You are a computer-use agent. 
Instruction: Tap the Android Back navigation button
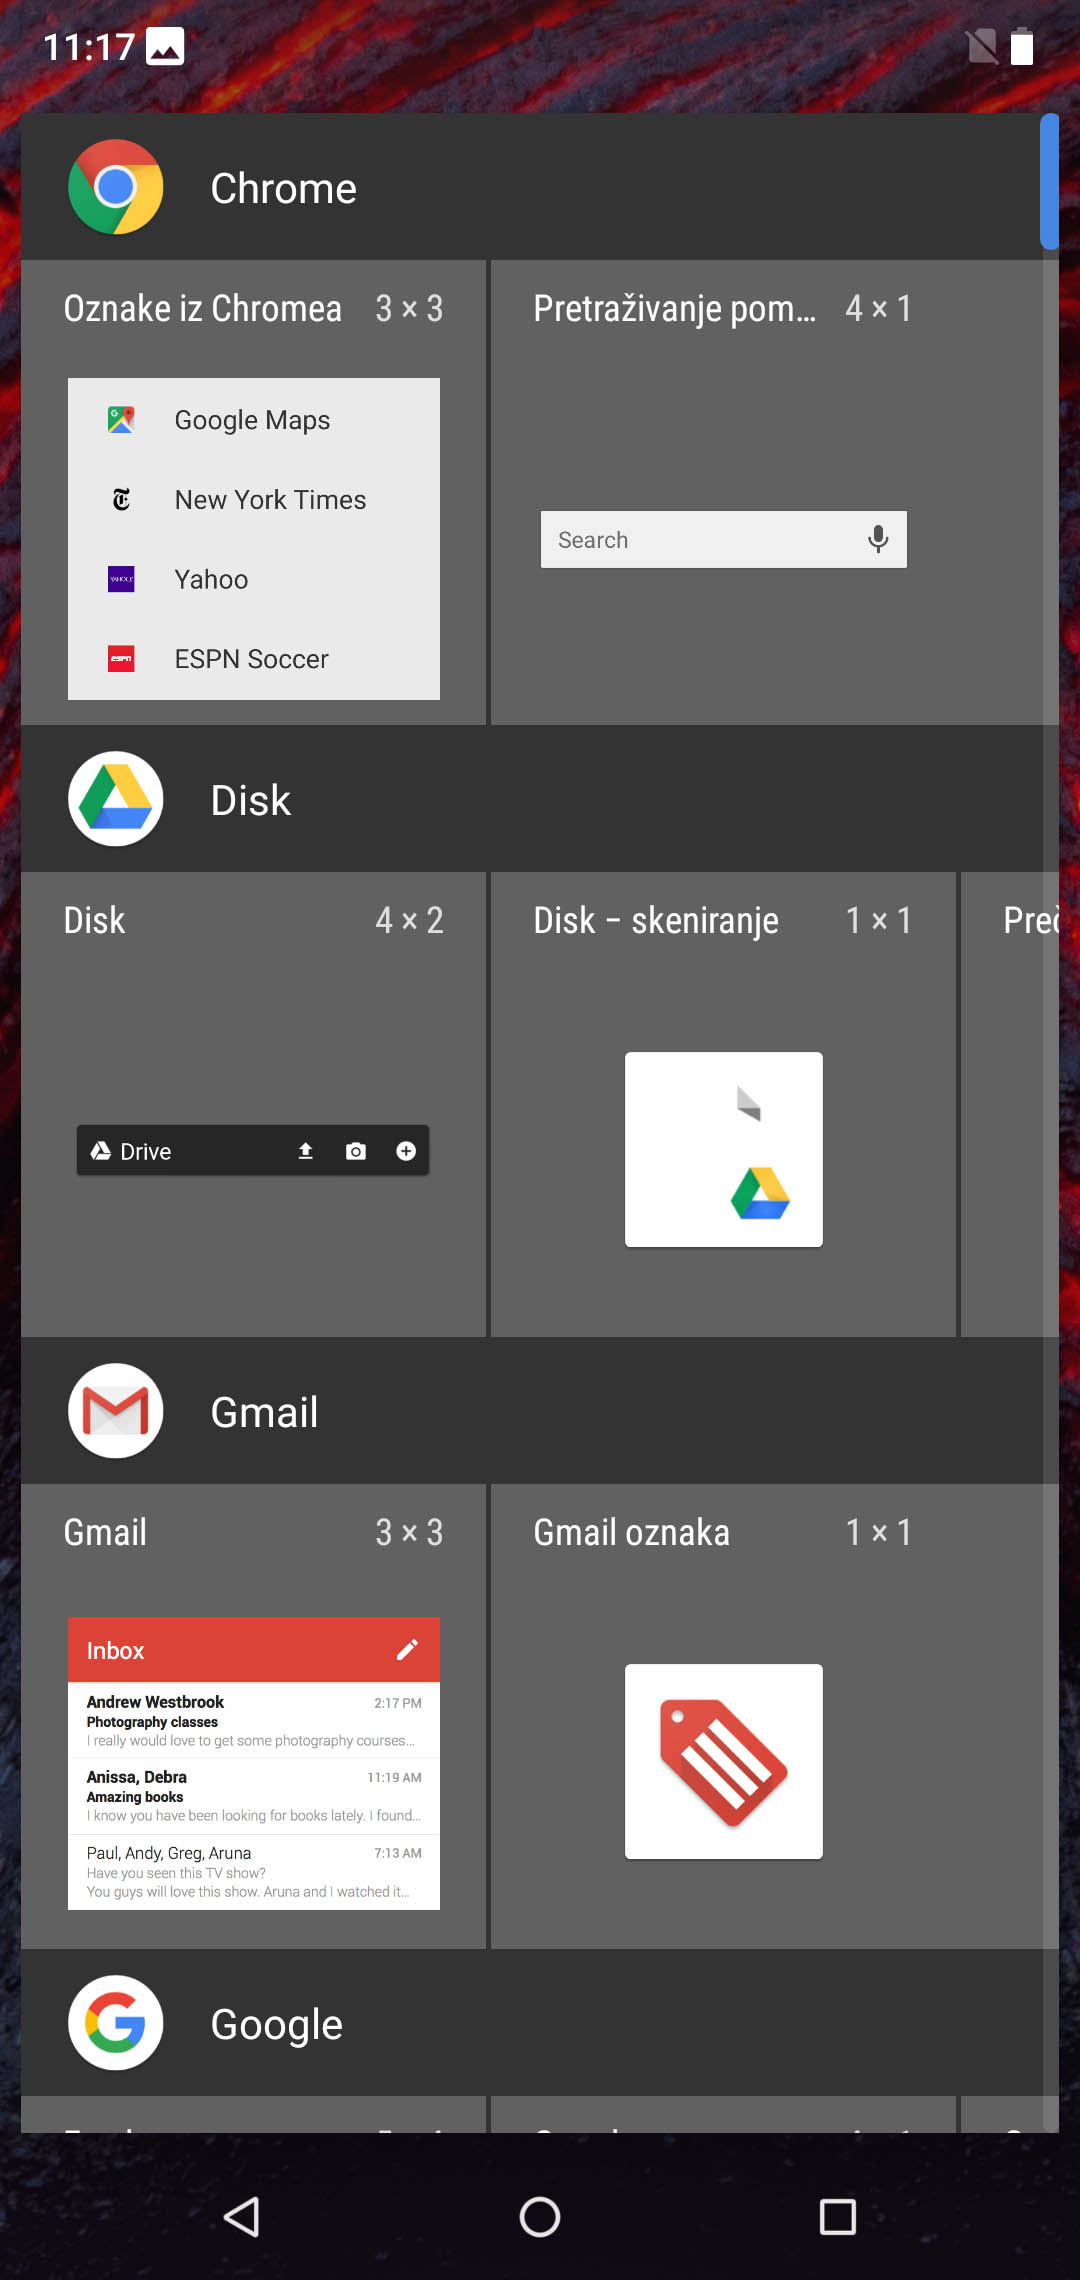point(242,2217)
